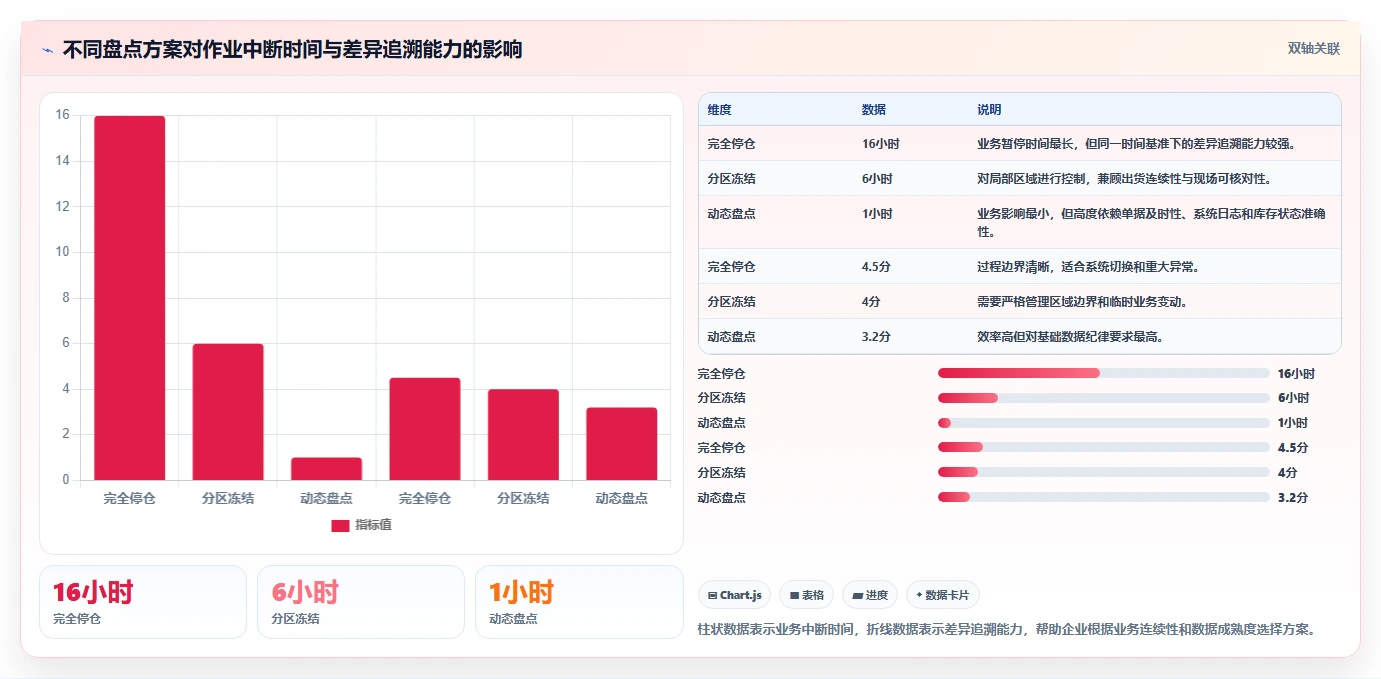Click the y-axis tick label 8
The width and height of the screenshot is (1381, 679).
pos(66,298)
